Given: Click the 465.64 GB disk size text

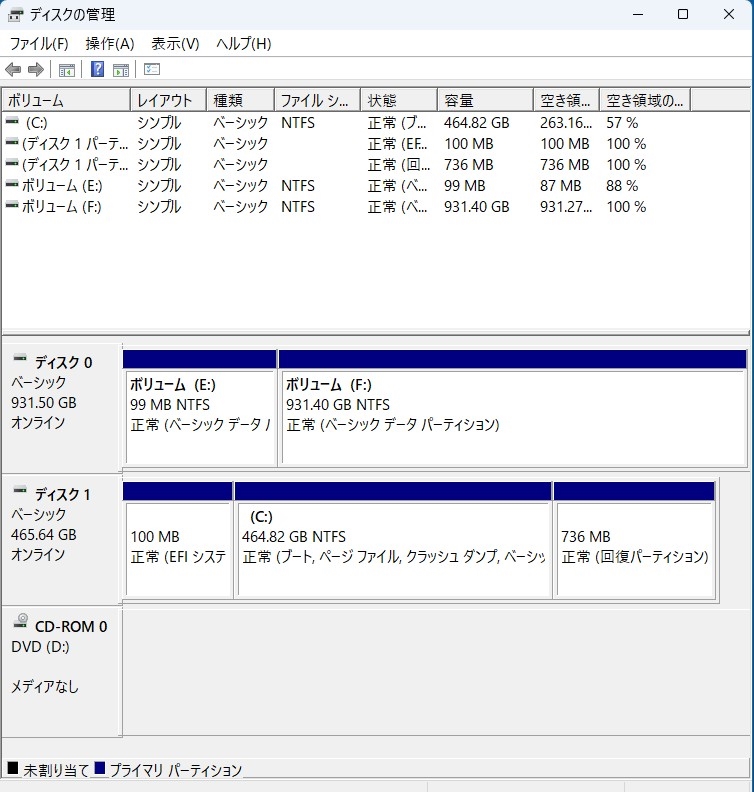Looking at the screenshot, I should click(x=44, y=534).
